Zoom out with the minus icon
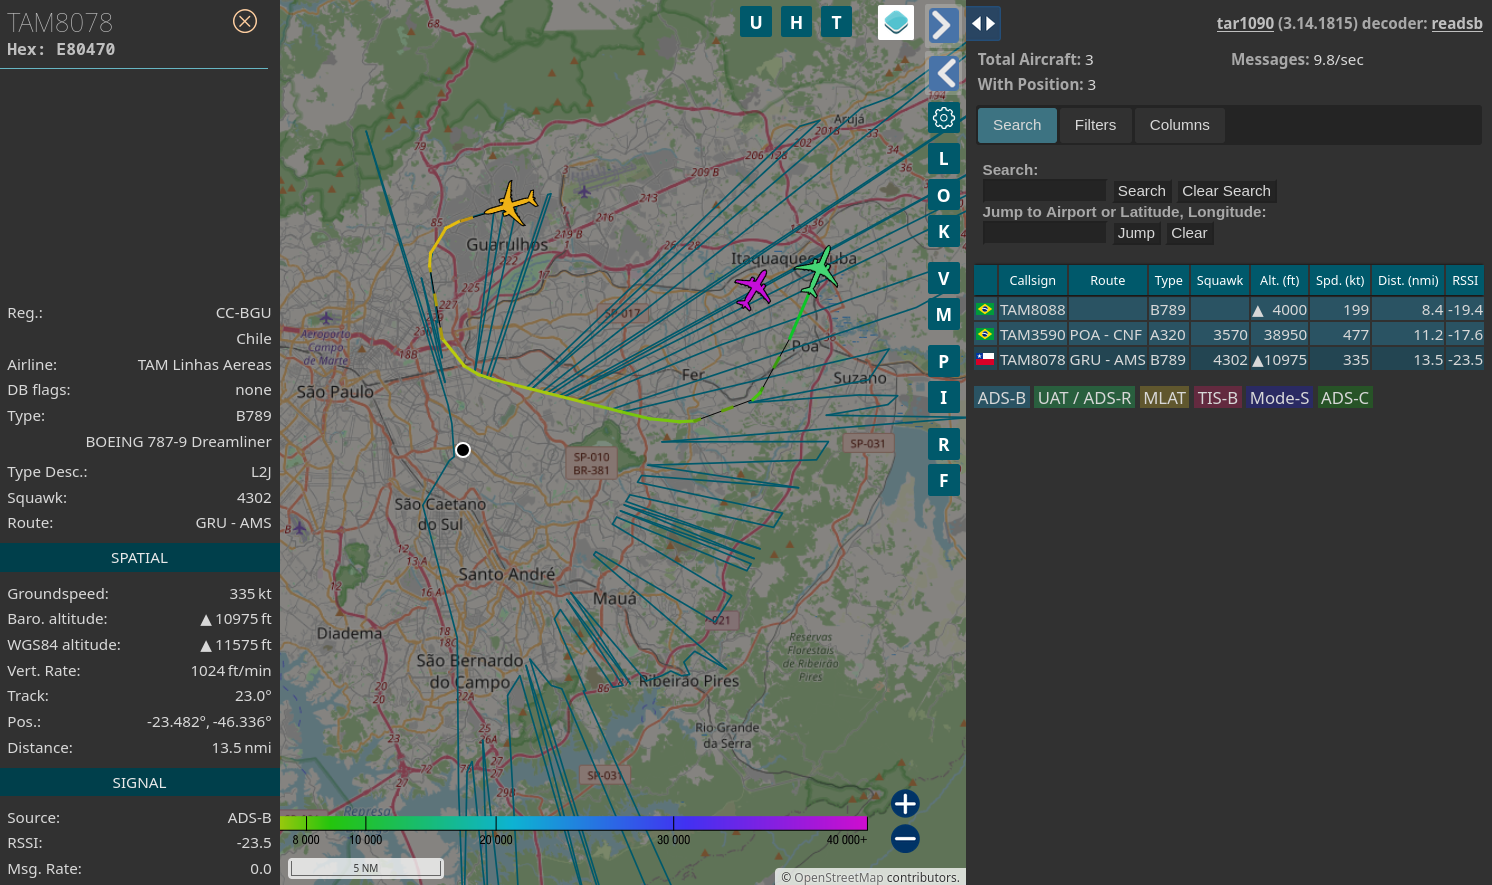Image resolution: width=1492 pixels, height=885 pixels. point(905,838)
